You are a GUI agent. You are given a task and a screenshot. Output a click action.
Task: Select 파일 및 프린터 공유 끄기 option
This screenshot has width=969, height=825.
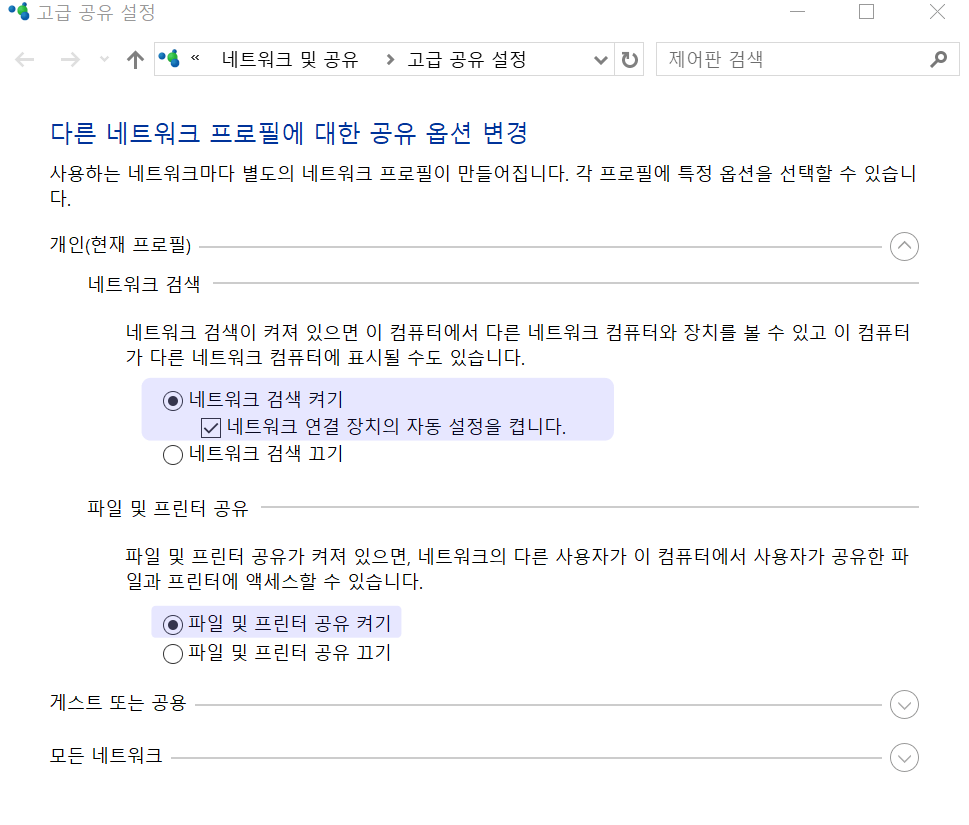[173, 654]
